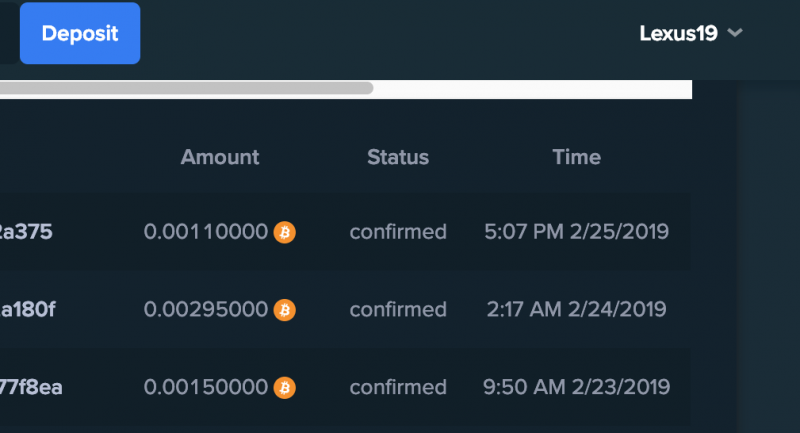Viewport: 800px width, 433px height.
Task: Click the 0.00295000 amount value
Action: tap(206, 310)
